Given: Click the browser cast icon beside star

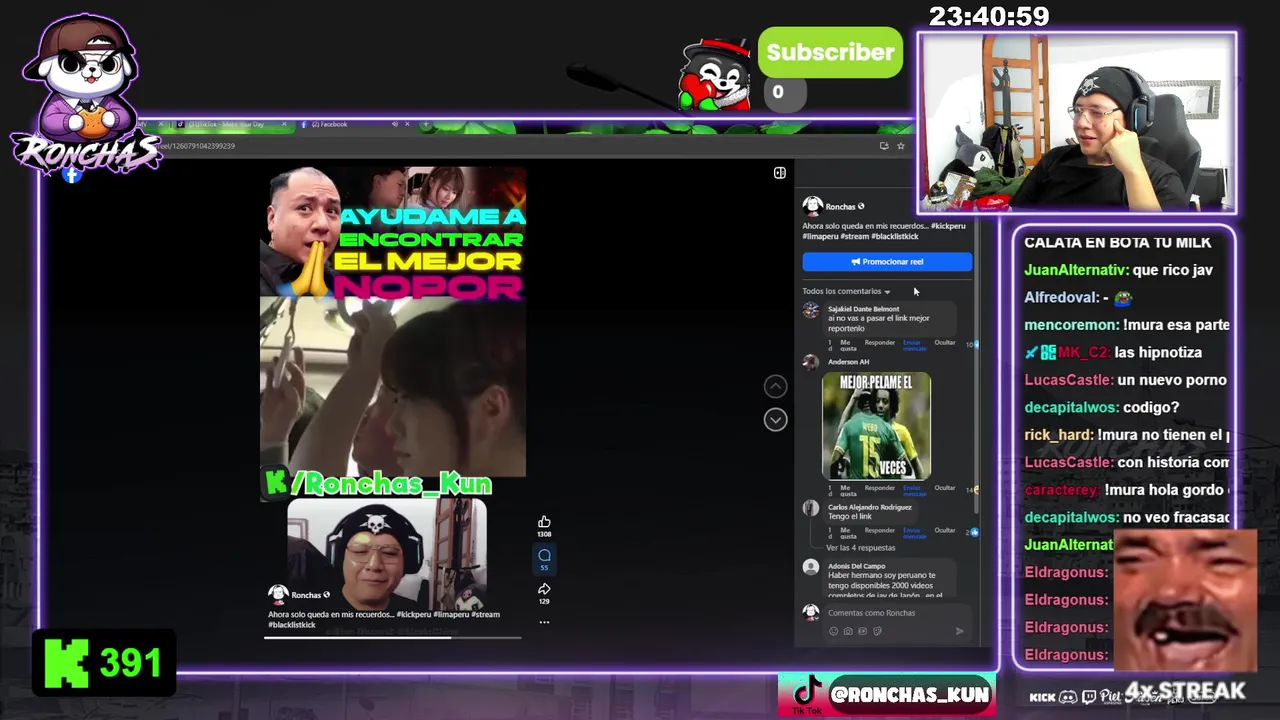Looking at the screenshot, I should 884,146.
